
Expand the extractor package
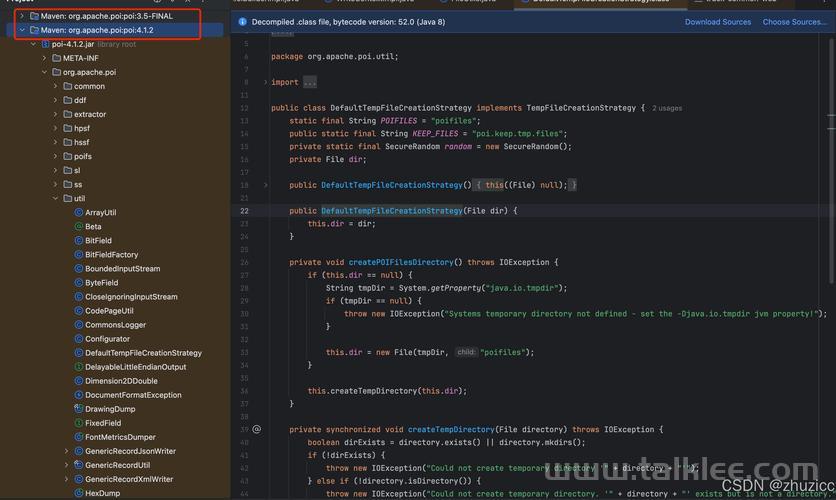pyautogui.click(x=55, y=114)
